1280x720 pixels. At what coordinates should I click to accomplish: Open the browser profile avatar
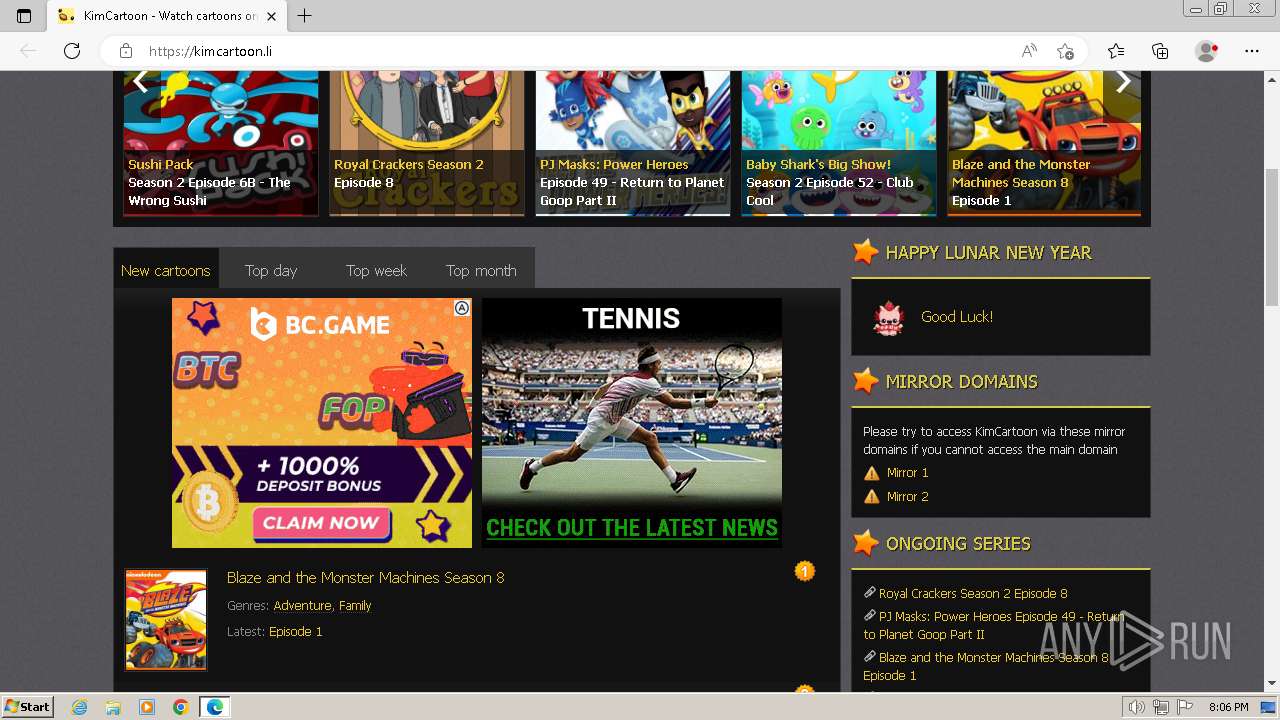tap(1207, 51)
